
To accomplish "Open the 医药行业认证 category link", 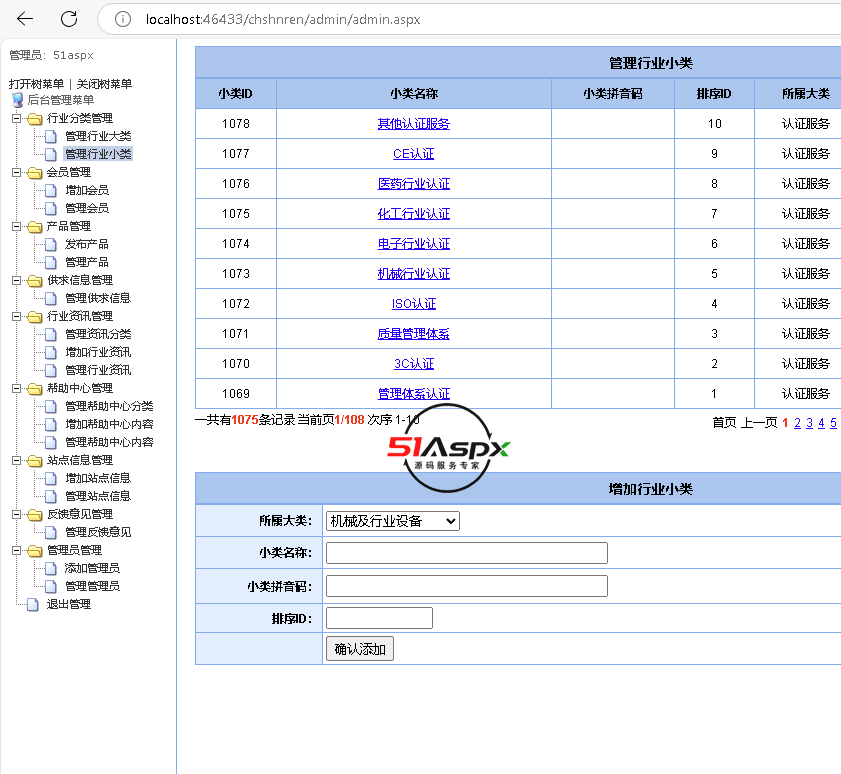I will pyautogui.click(x=414, y=184).
